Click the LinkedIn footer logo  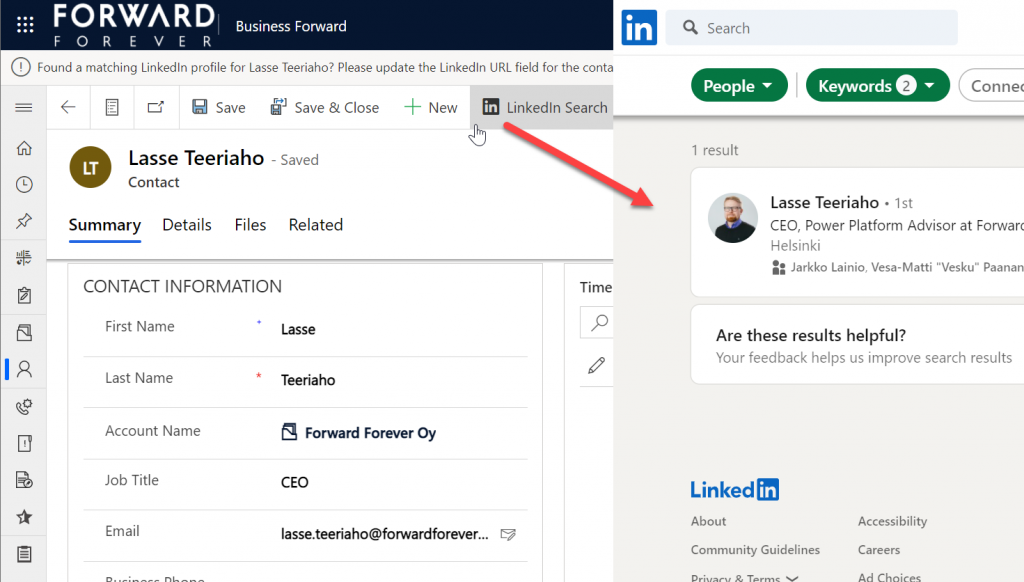pos(735,490)
